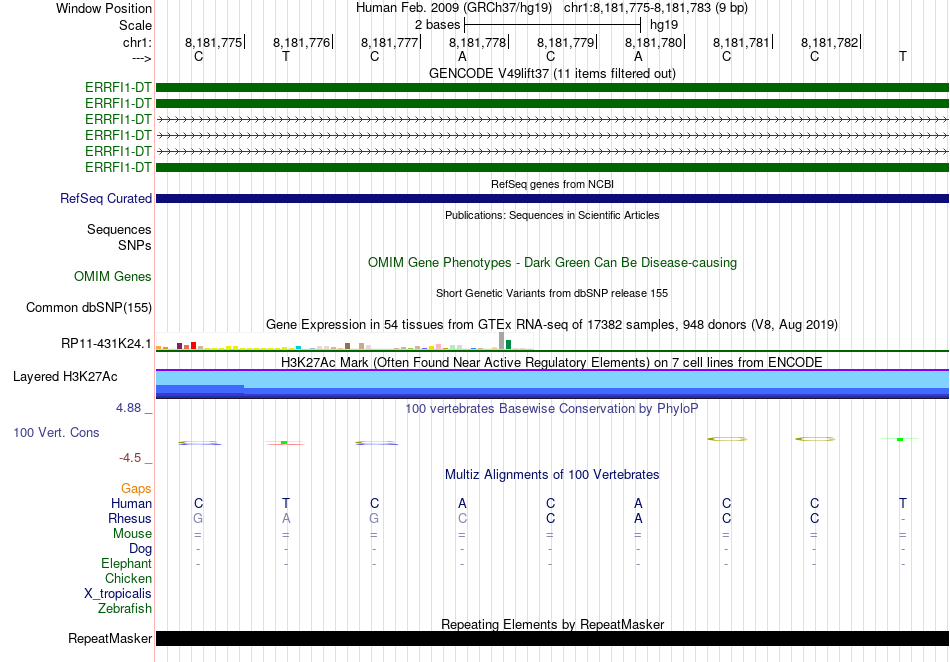Viewport: 950px width, 662px height.
Task: Click the "Human Feb. 2009 (GRCh37/hg19)" header text
Action: tap(454, 8)
